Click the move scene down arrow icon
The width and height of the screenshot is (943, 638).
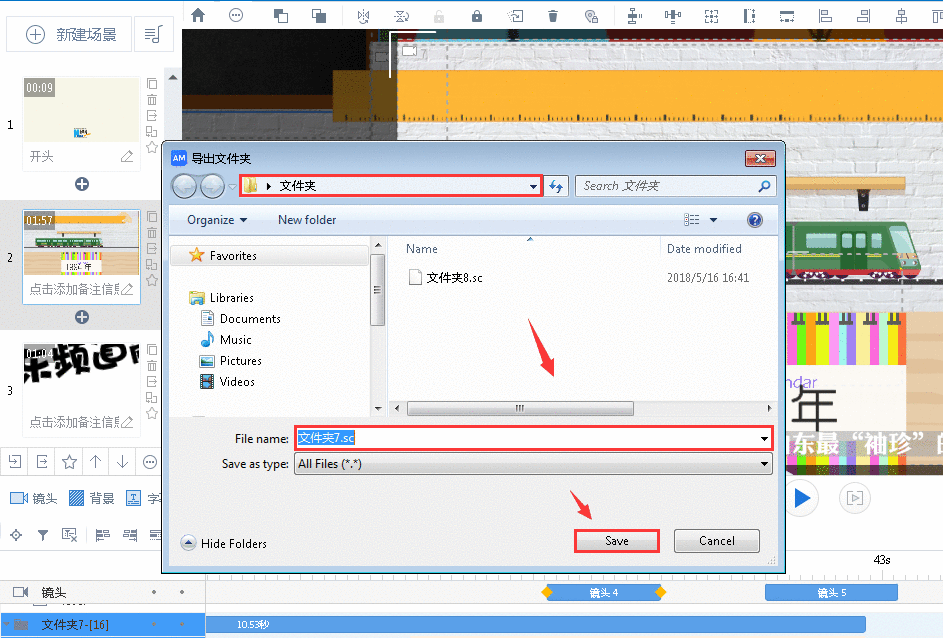click(x=122, y=461)
